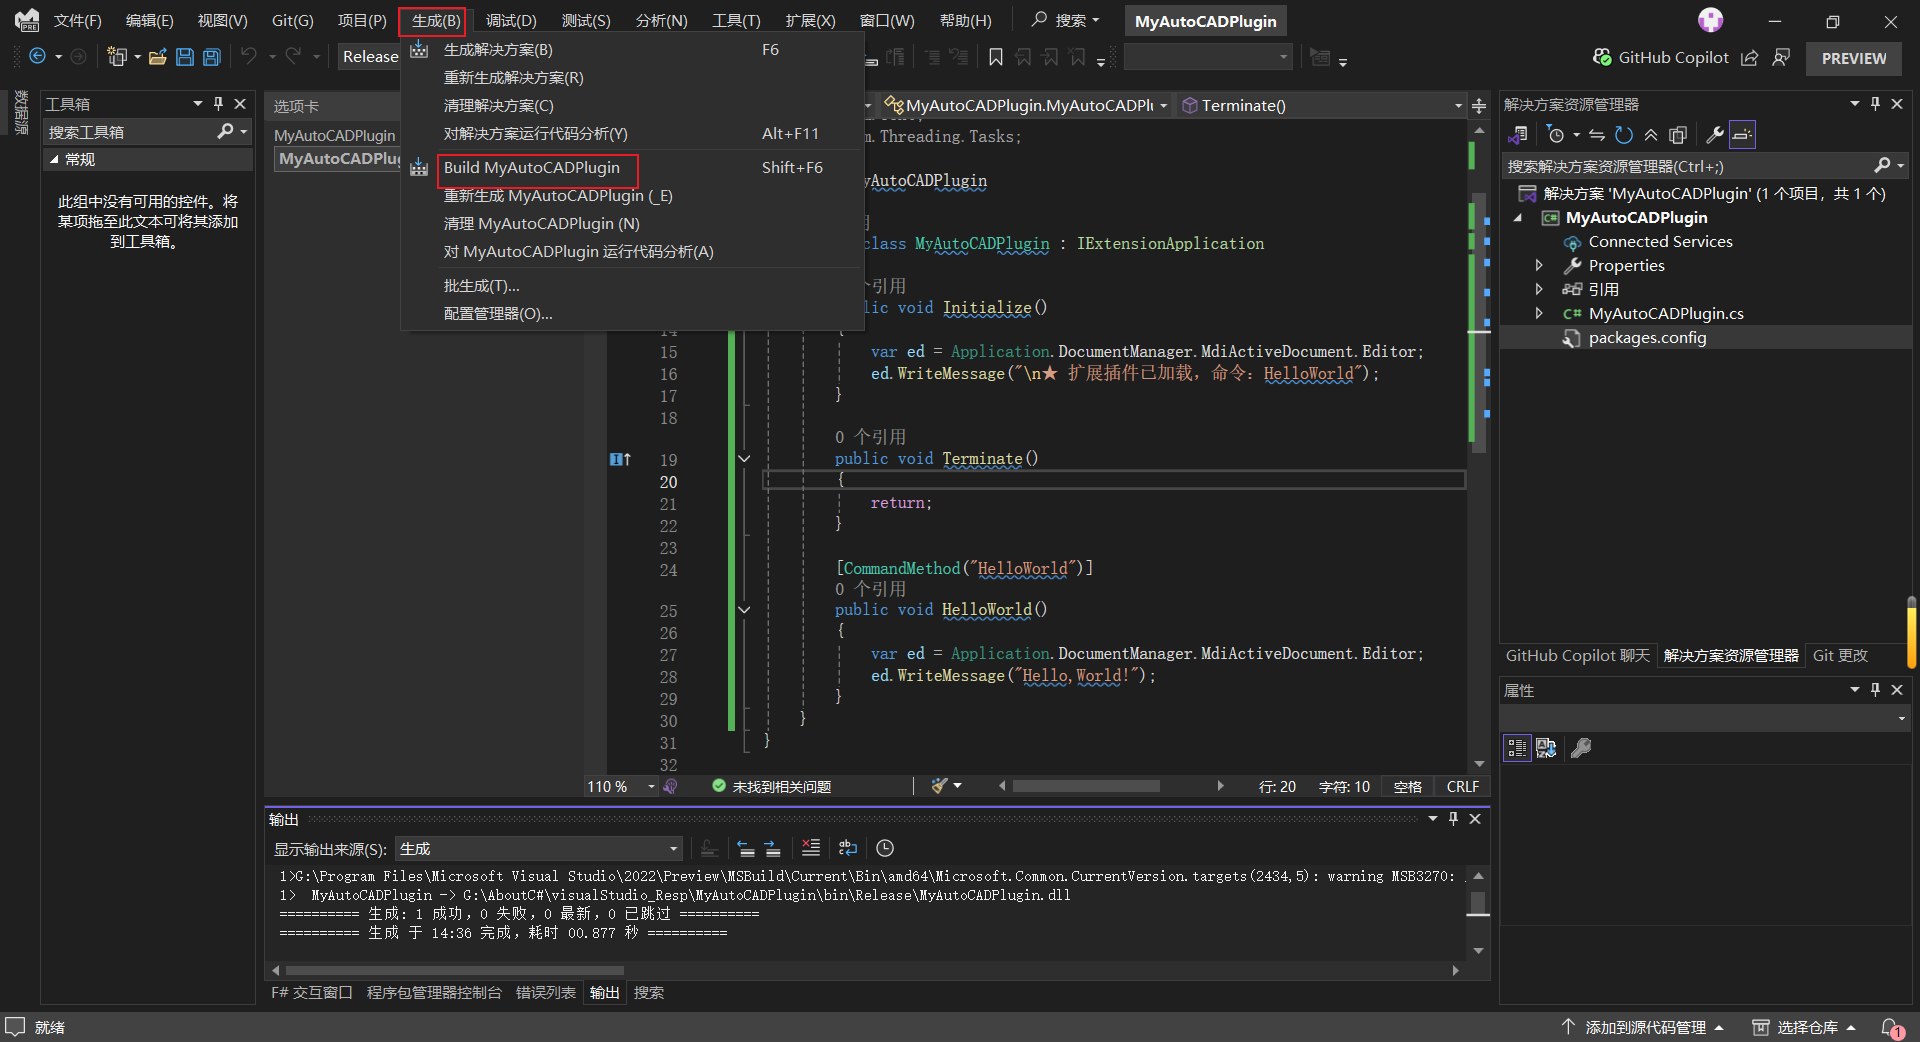
Task: Go to next message in the Output toolbar
Action: (772, 848)
